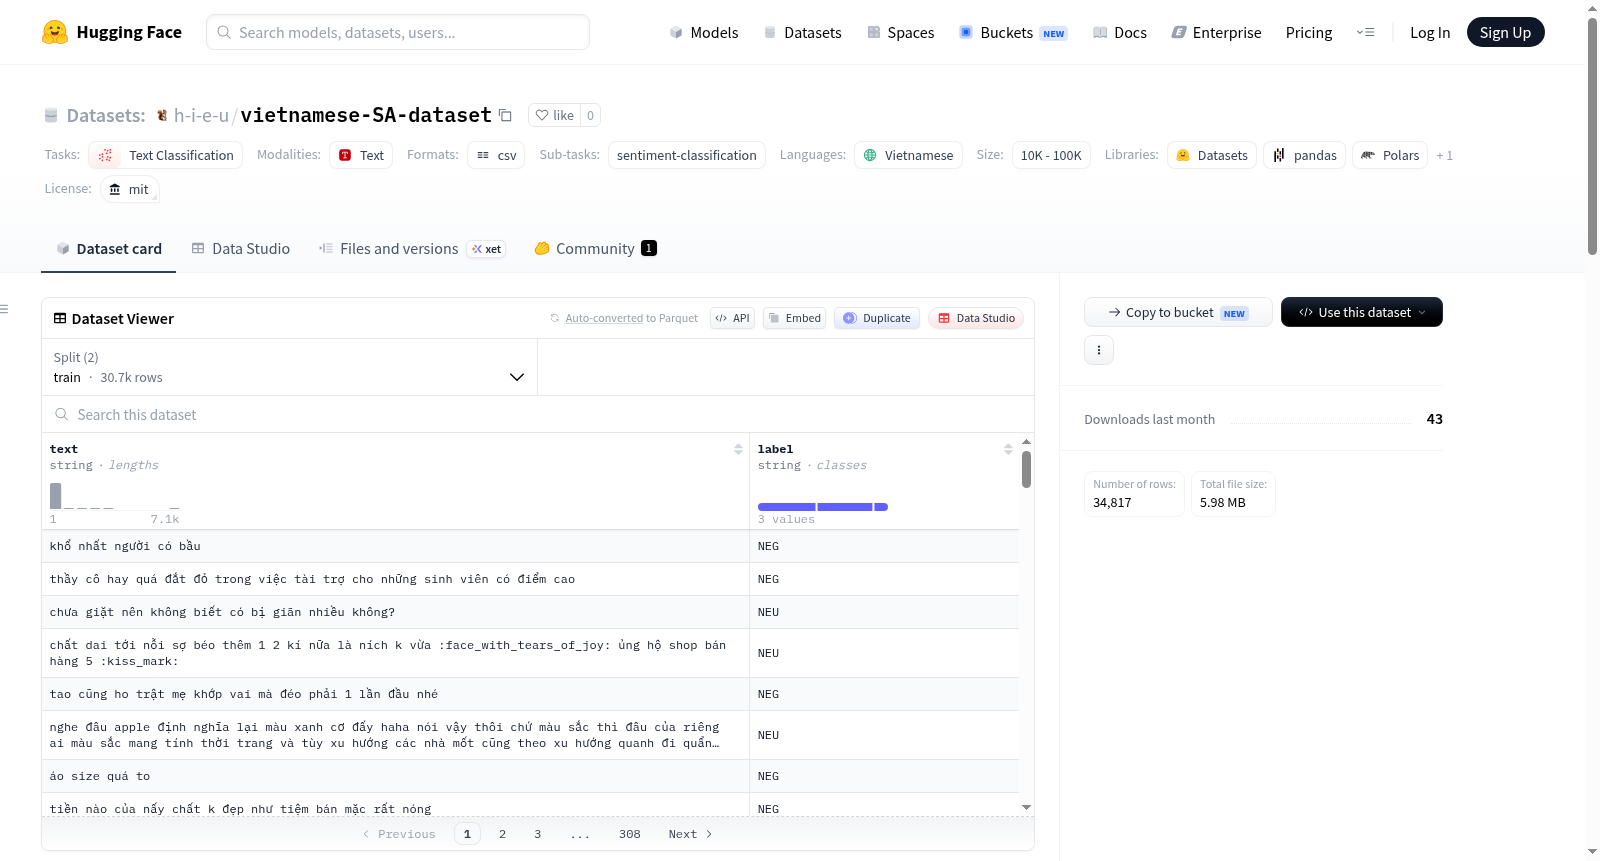Go to Spaces in top navigation
The image size is (1600, 861).
click(x=900, y=32)
